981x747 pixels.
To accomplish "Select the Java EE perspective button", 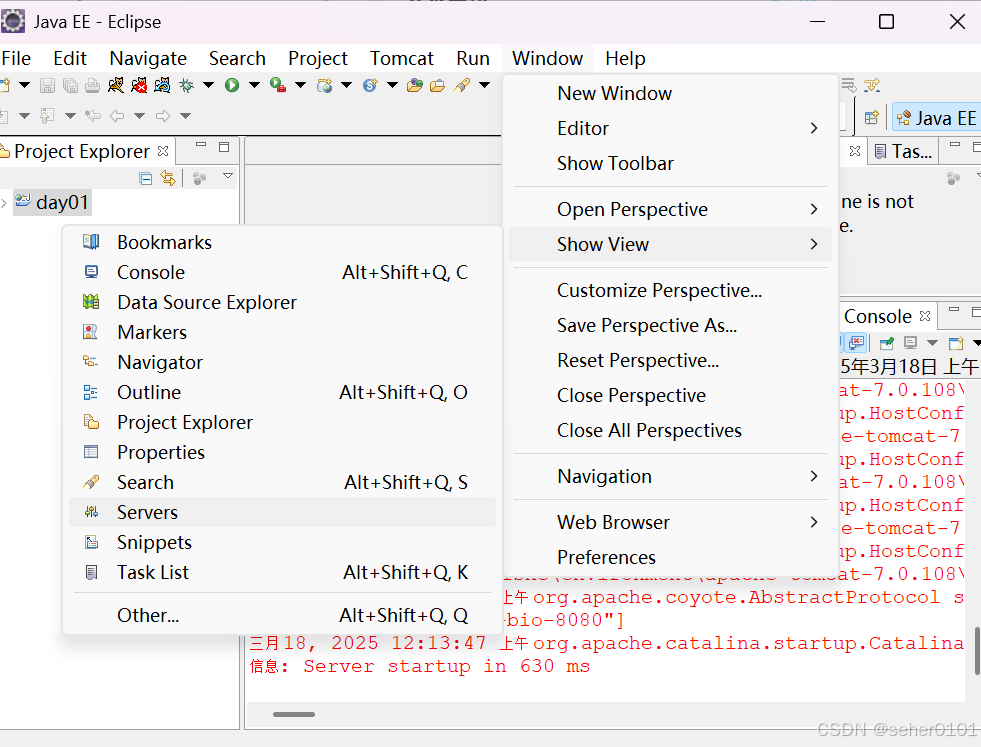I will (937, 118).
